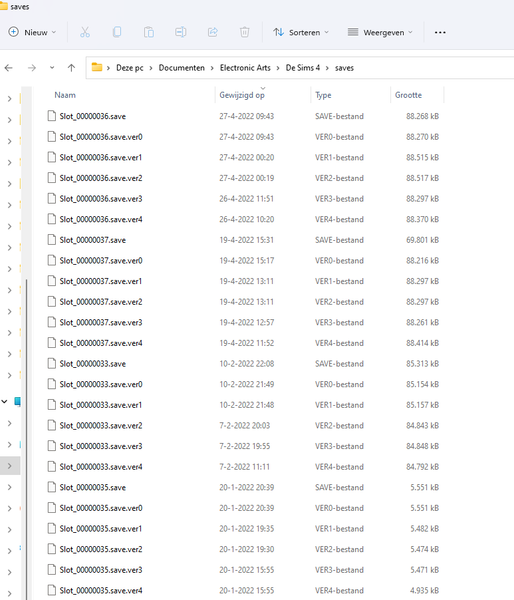This screenshot has height=600, width=514.
Task: Click the Paste clipboard icon
Action: 148,32
